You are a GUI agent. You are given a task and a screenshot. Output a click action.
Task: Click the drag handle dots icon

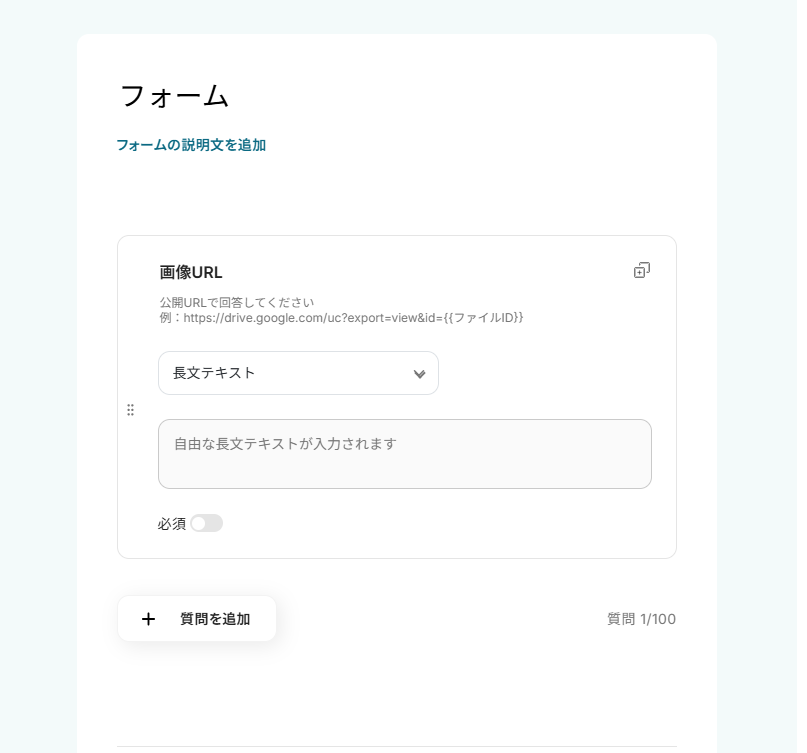click(130, 410)
